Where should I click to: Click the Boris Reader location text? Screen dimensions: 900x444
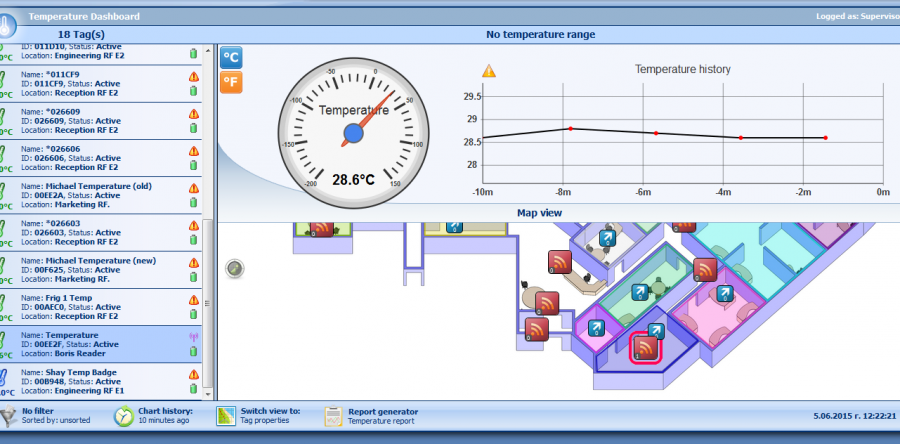pyautogui.click(x=80, y=353)
